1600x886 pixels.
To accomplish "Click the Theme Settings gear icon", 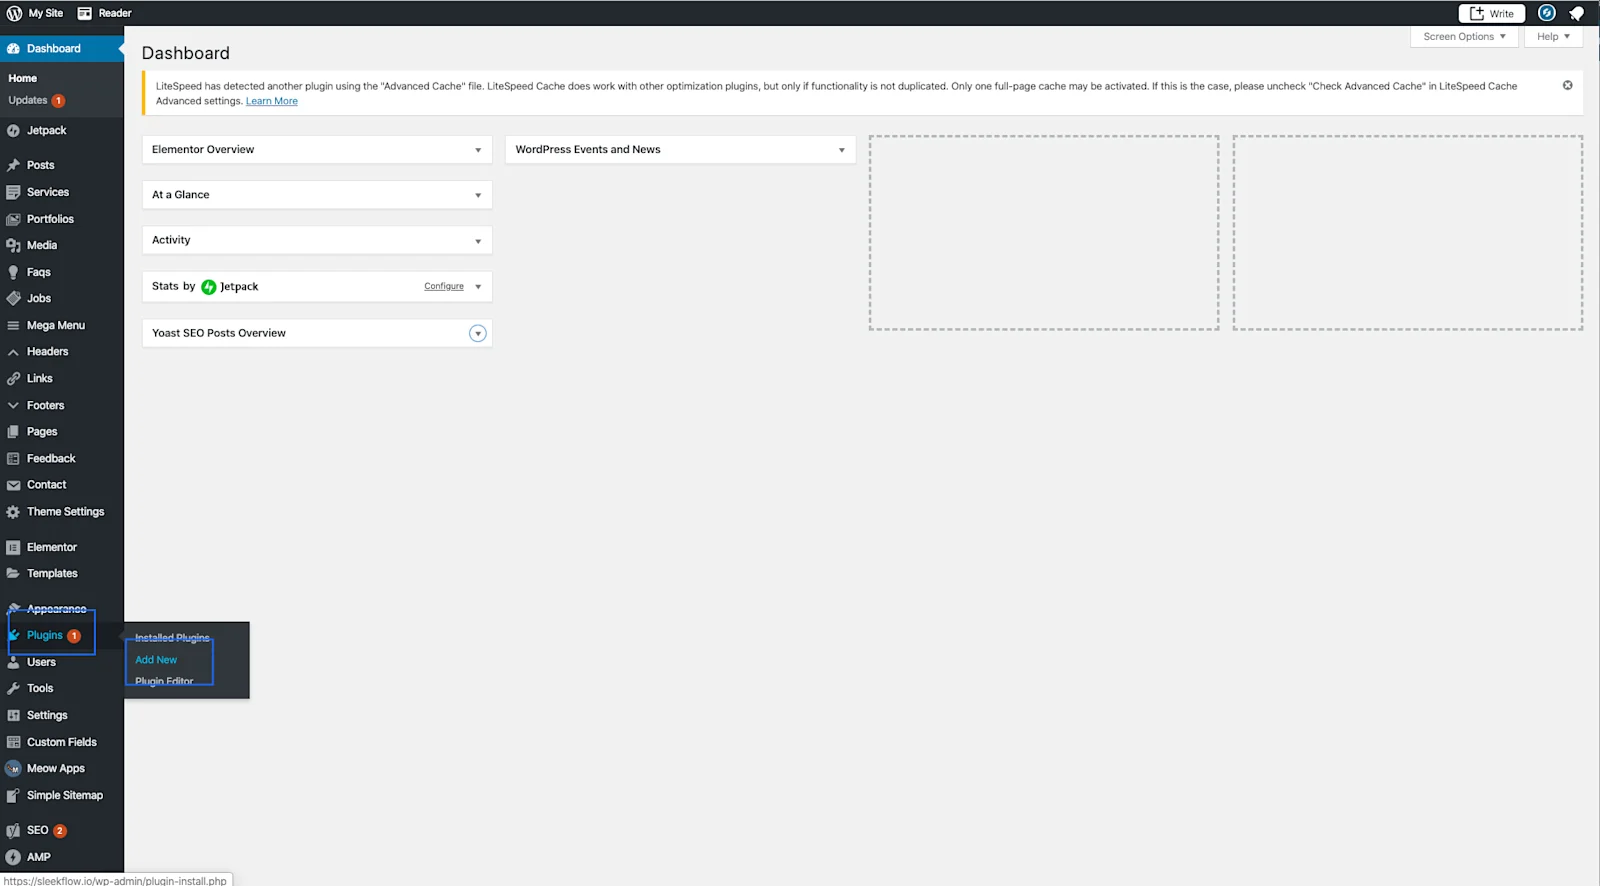I will click(13, 512).
